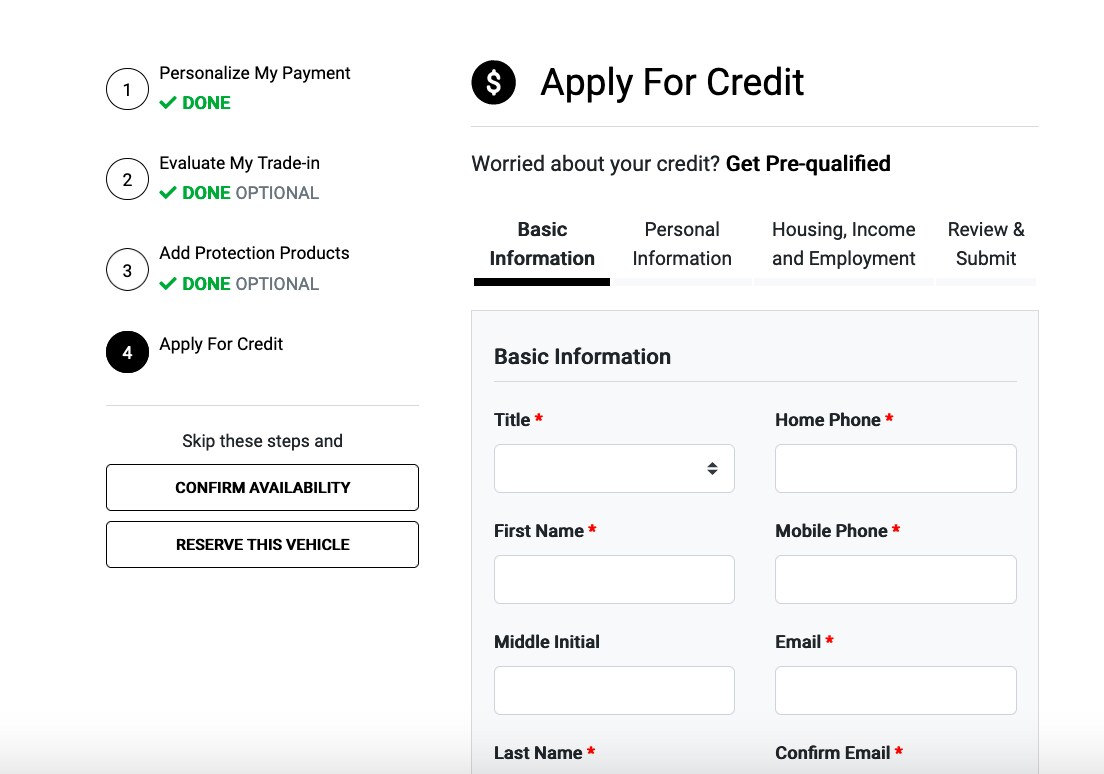Click Confirm Availability button
The width and height of the screenshot is (1104, 774).
point(263,487)
